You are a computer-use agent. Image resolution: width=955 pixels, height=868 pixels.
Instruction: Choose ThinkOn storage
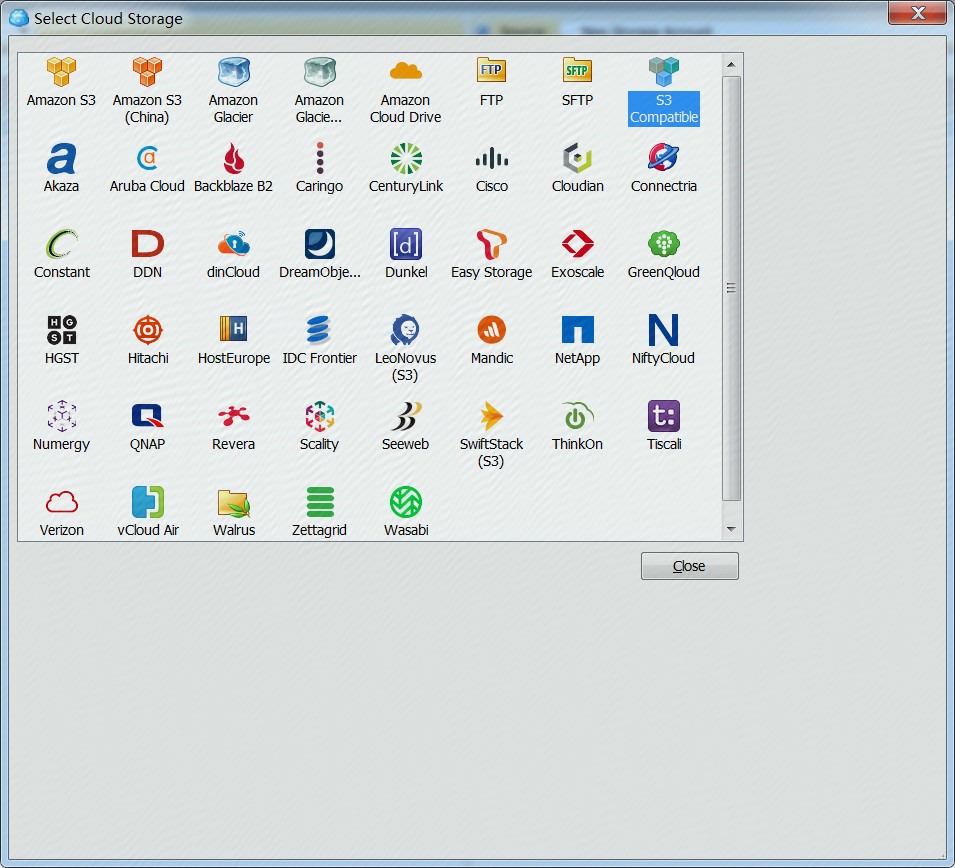pos(577,416)
